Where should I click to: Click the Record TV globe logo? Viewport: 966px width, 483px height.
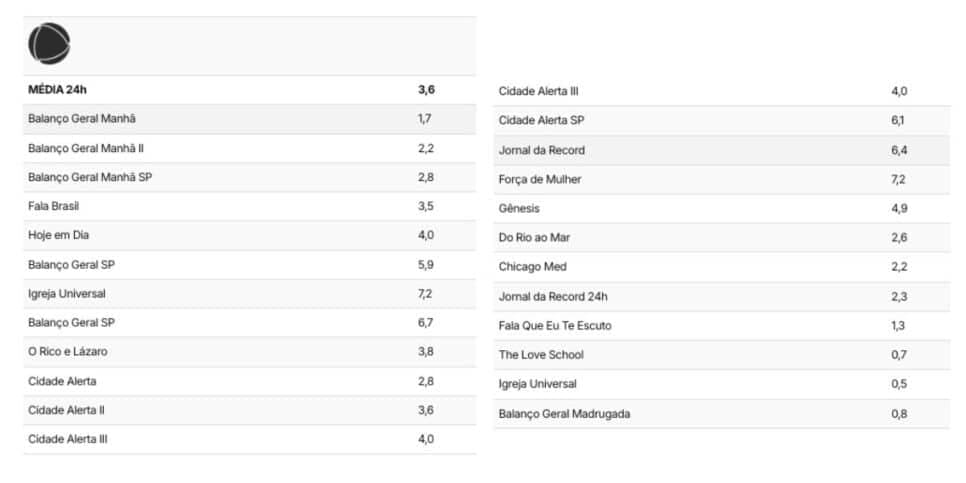(x=49, y=44)
